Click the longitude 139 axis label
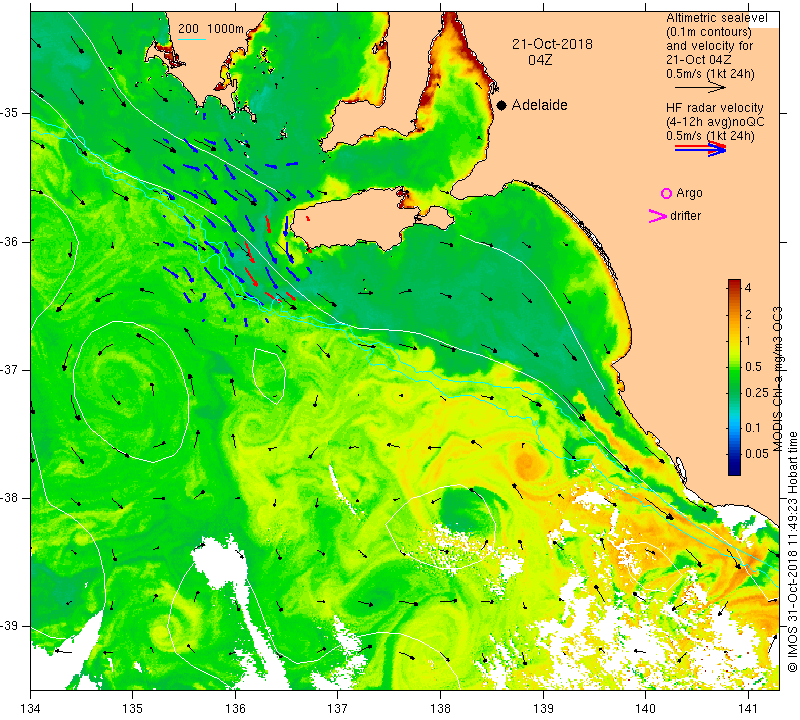 pyautogui.click(x=543, y=709)
